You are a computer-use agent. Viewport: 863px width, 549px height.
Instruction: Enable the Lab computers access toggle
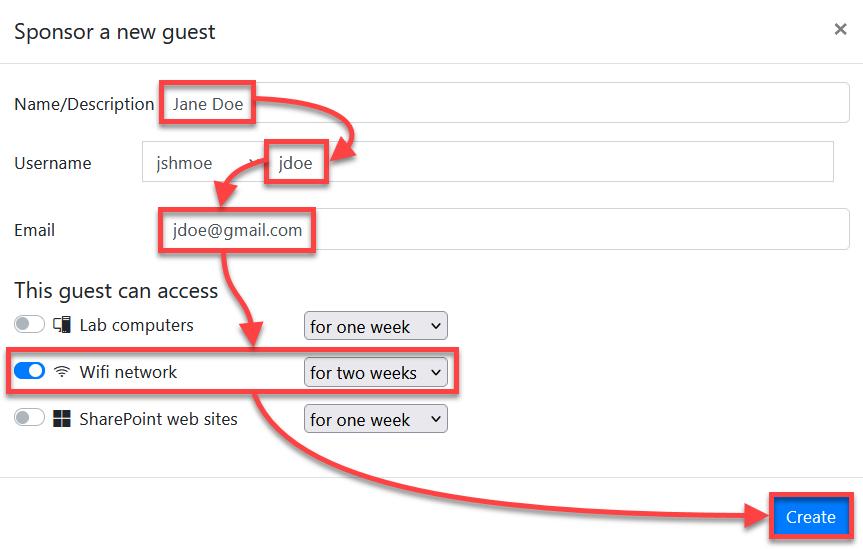coord(29,324)
